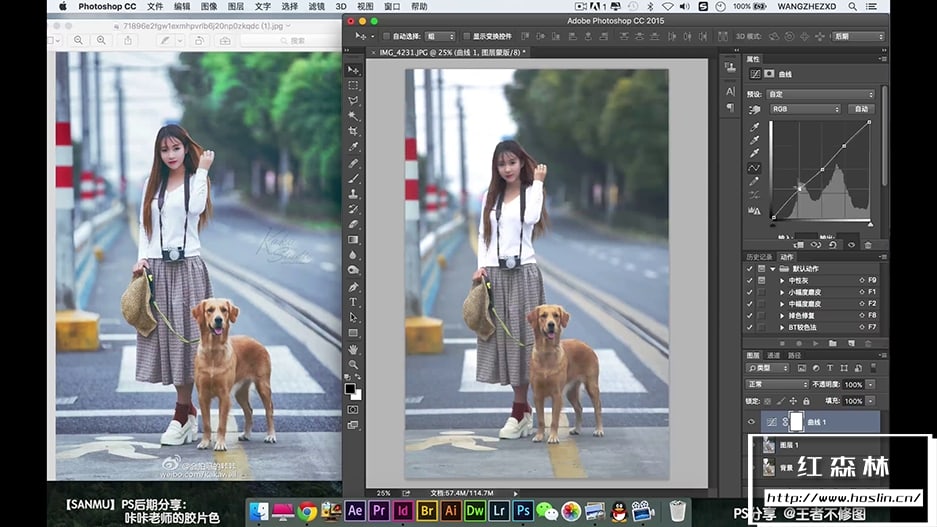Select the Pen tool

(353, 287)
